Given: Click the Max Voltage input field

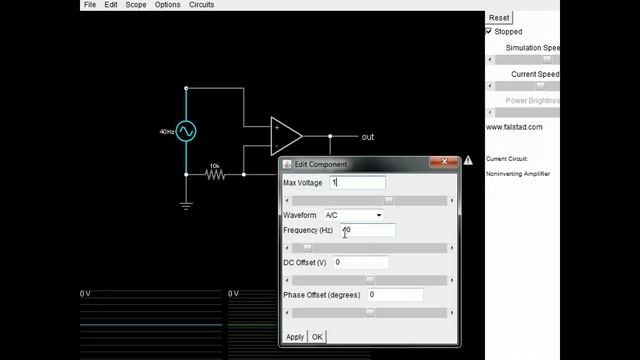Looking at the screenshot, I should (357, 182).
